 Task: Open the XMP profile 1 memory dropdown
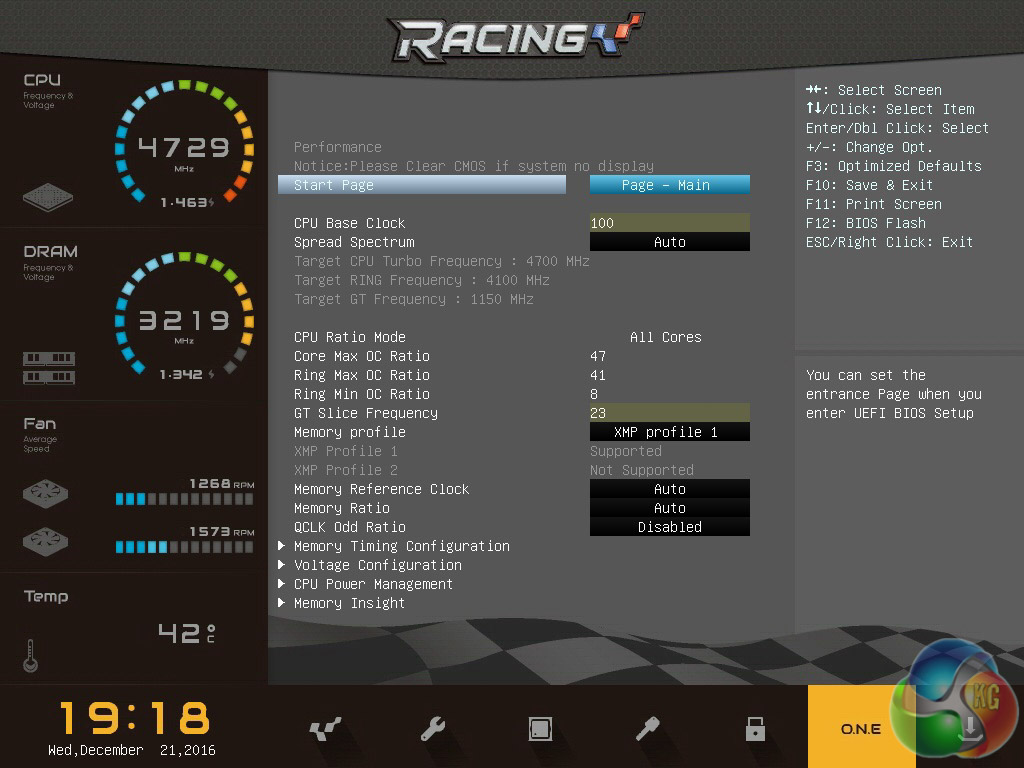point(669,432)
